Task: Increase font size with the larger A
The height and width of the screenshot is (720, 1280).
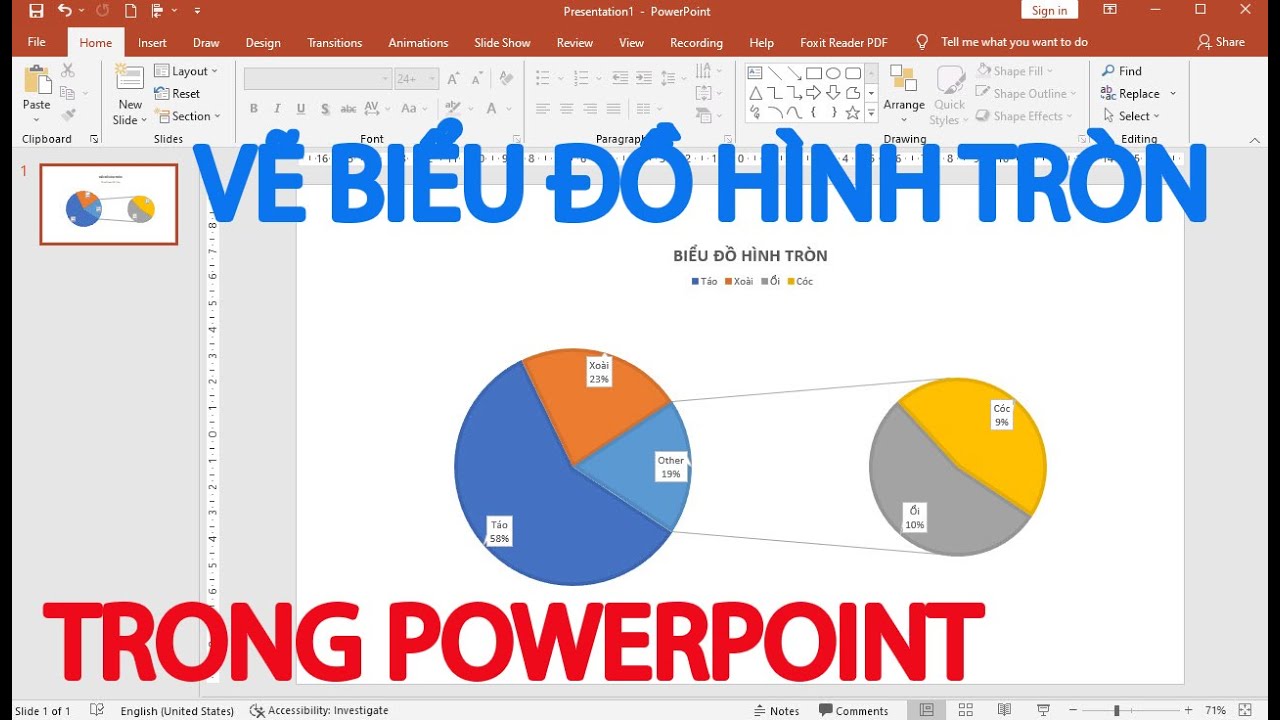Action: pyautogui.click(x=454, y=78)
